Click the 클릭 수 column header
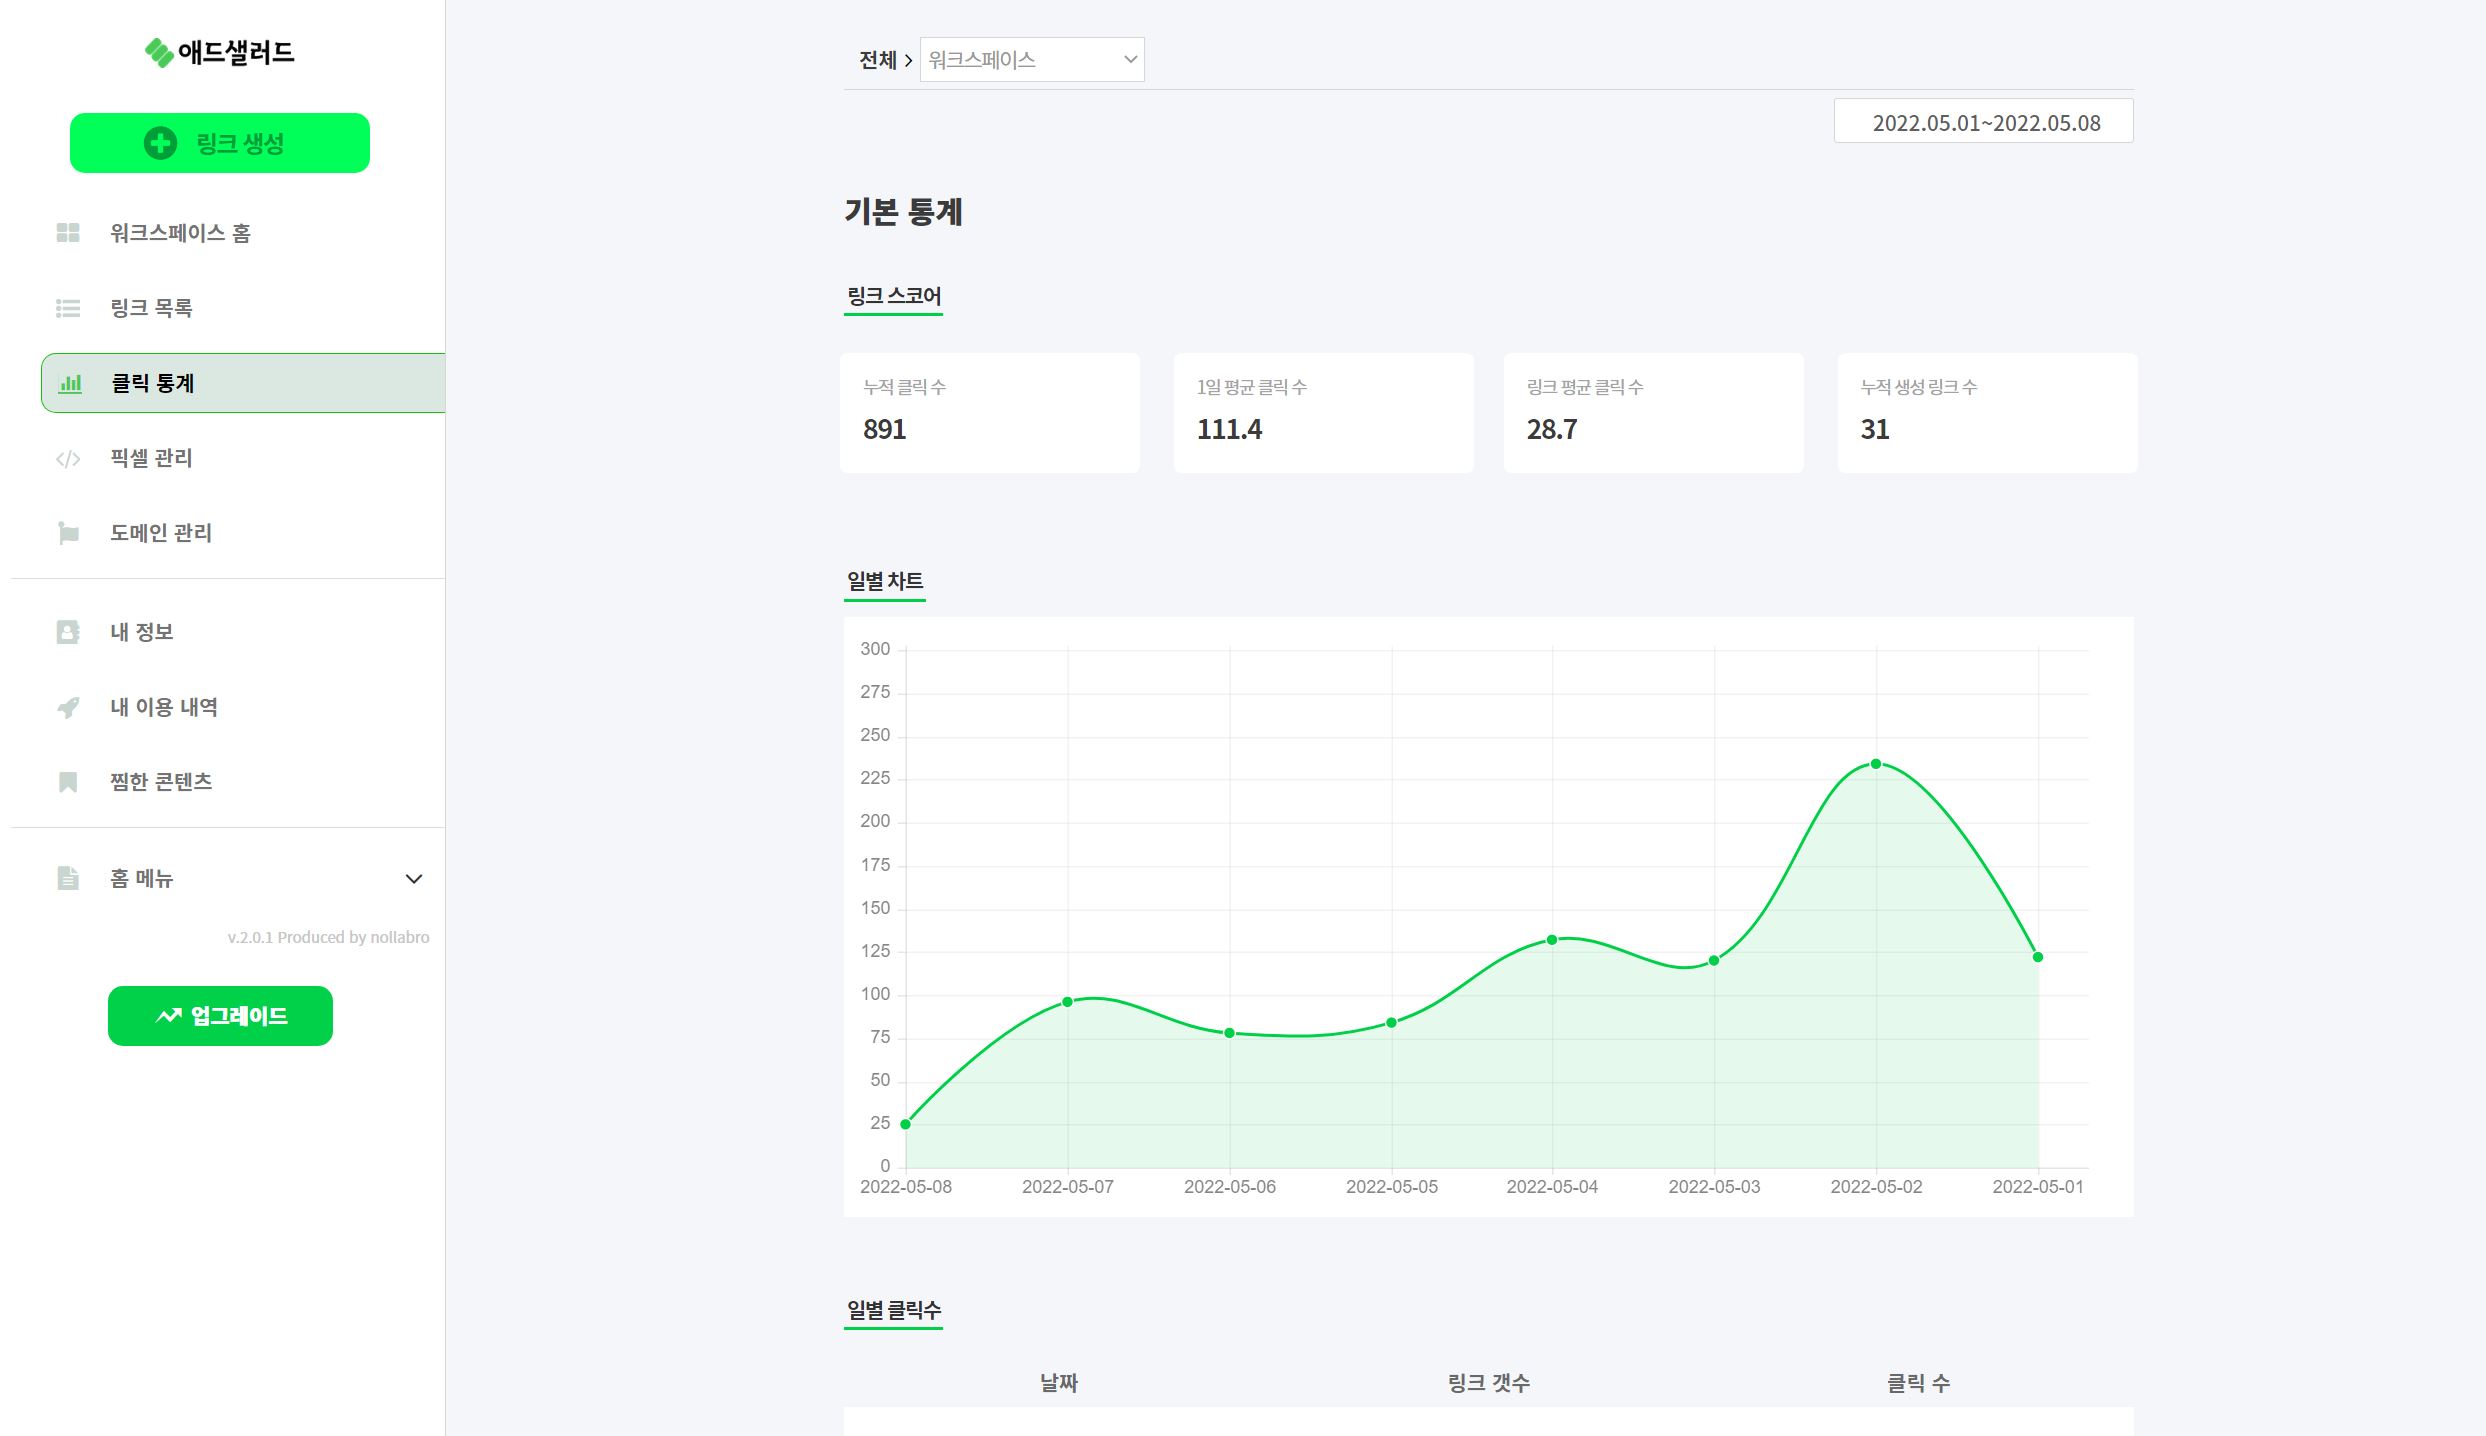Viewport: 2486px width, 1436px height. pos(1918,1383)
